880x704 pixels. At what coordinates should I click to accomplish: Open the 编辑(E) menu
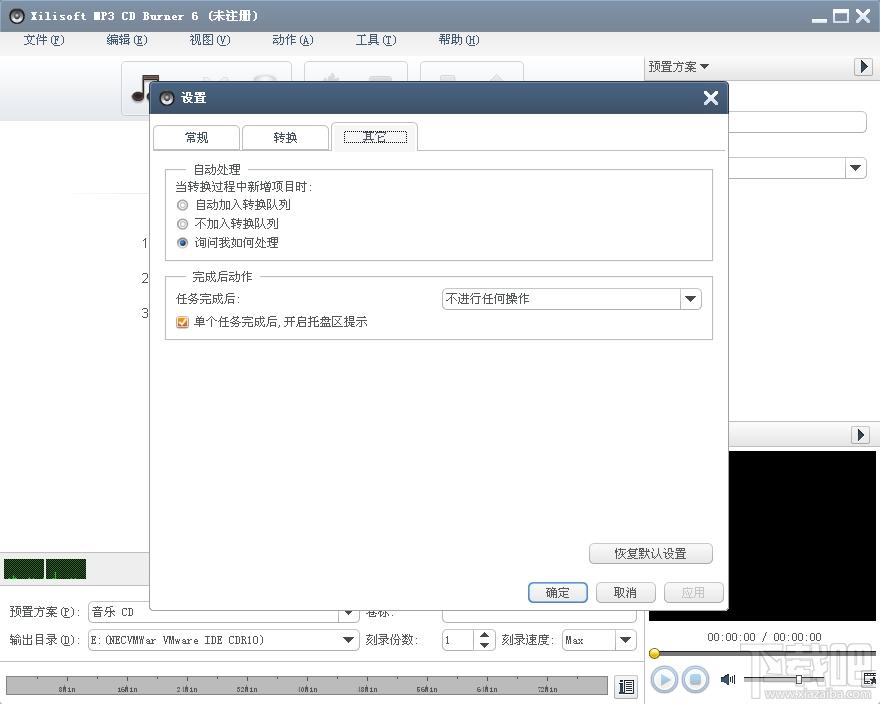(x=127, y=40)
